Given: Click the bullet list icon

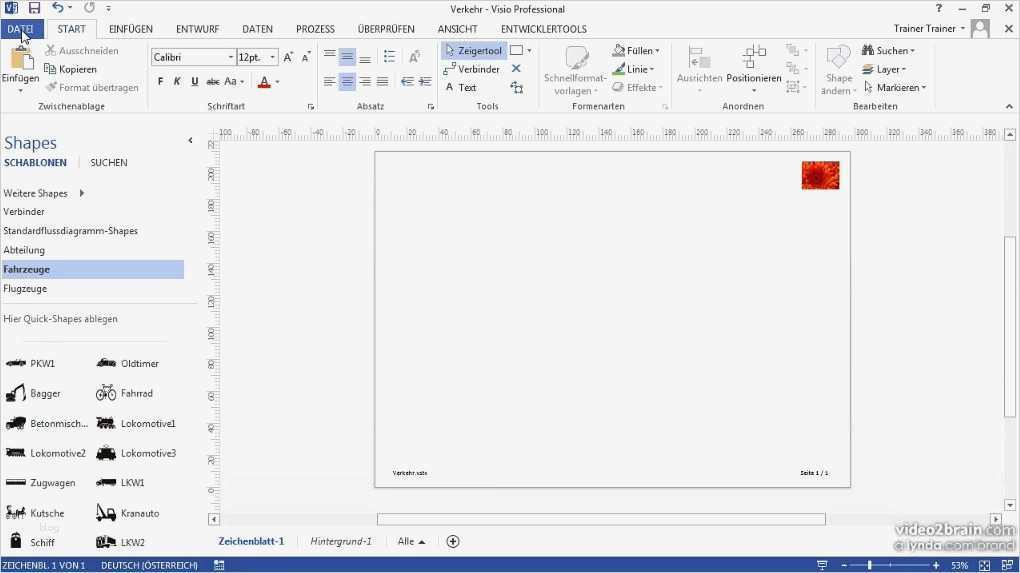Looking at the screenshot, I should pyautogui.click(x=390, y=57).
